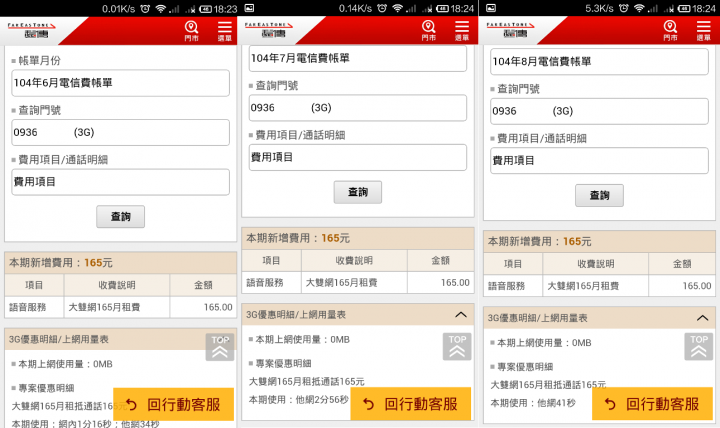Open the 費用項目 dropdown in the right screenshot

599,161
